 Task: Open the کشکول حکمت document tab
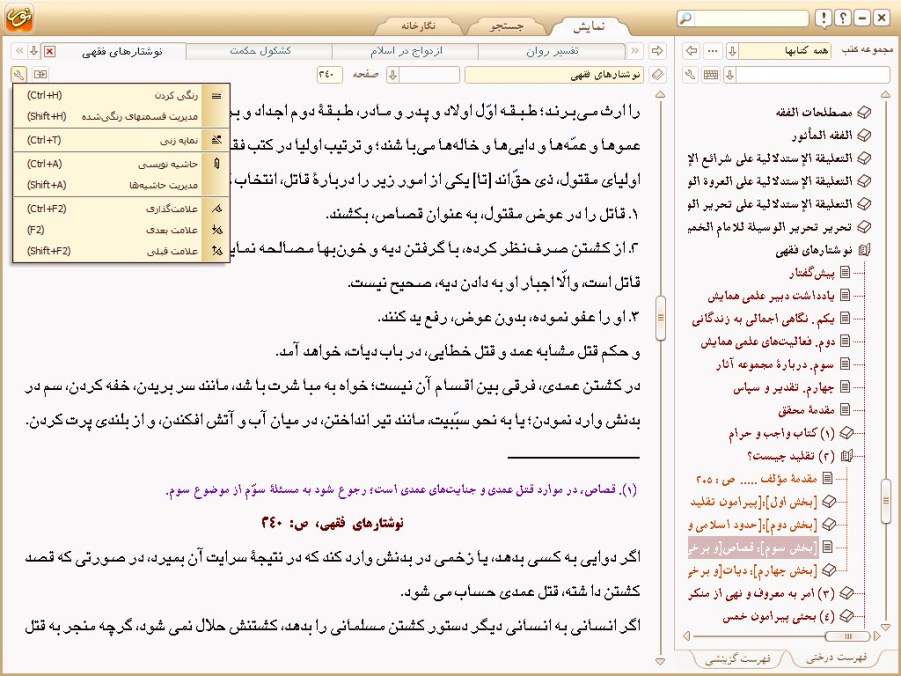(x=260, y=51)
